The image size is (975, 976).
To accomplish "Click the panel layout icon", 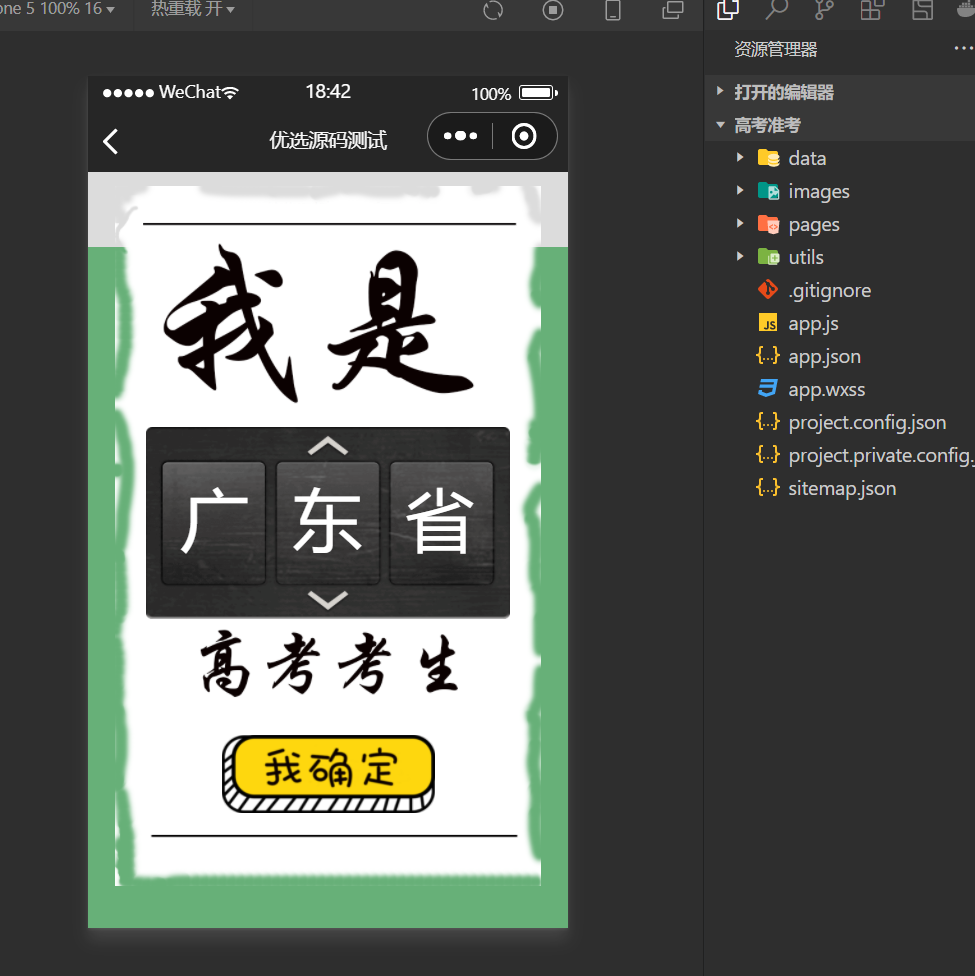I will (x=923, y=10).
